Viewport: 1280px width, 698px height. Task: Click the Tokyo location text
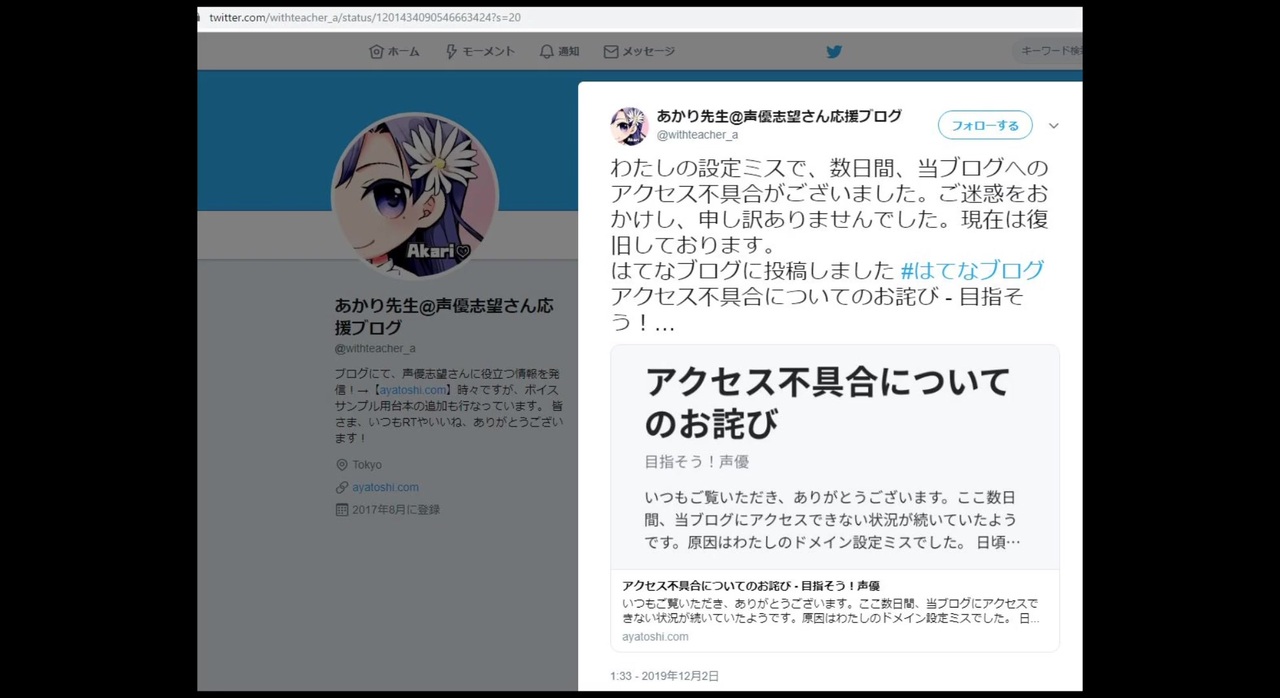coord(367,465)
